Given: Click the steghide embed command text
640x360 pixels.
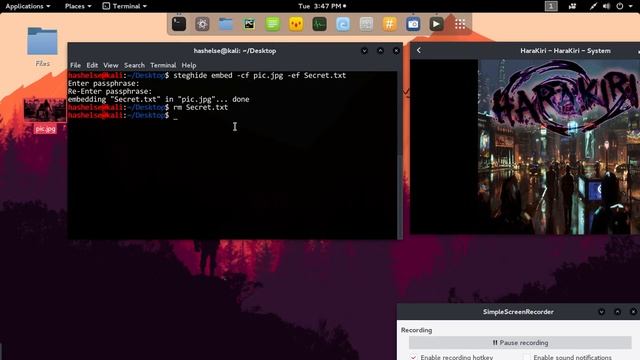Looking at the screenshot, I should 260,76.
